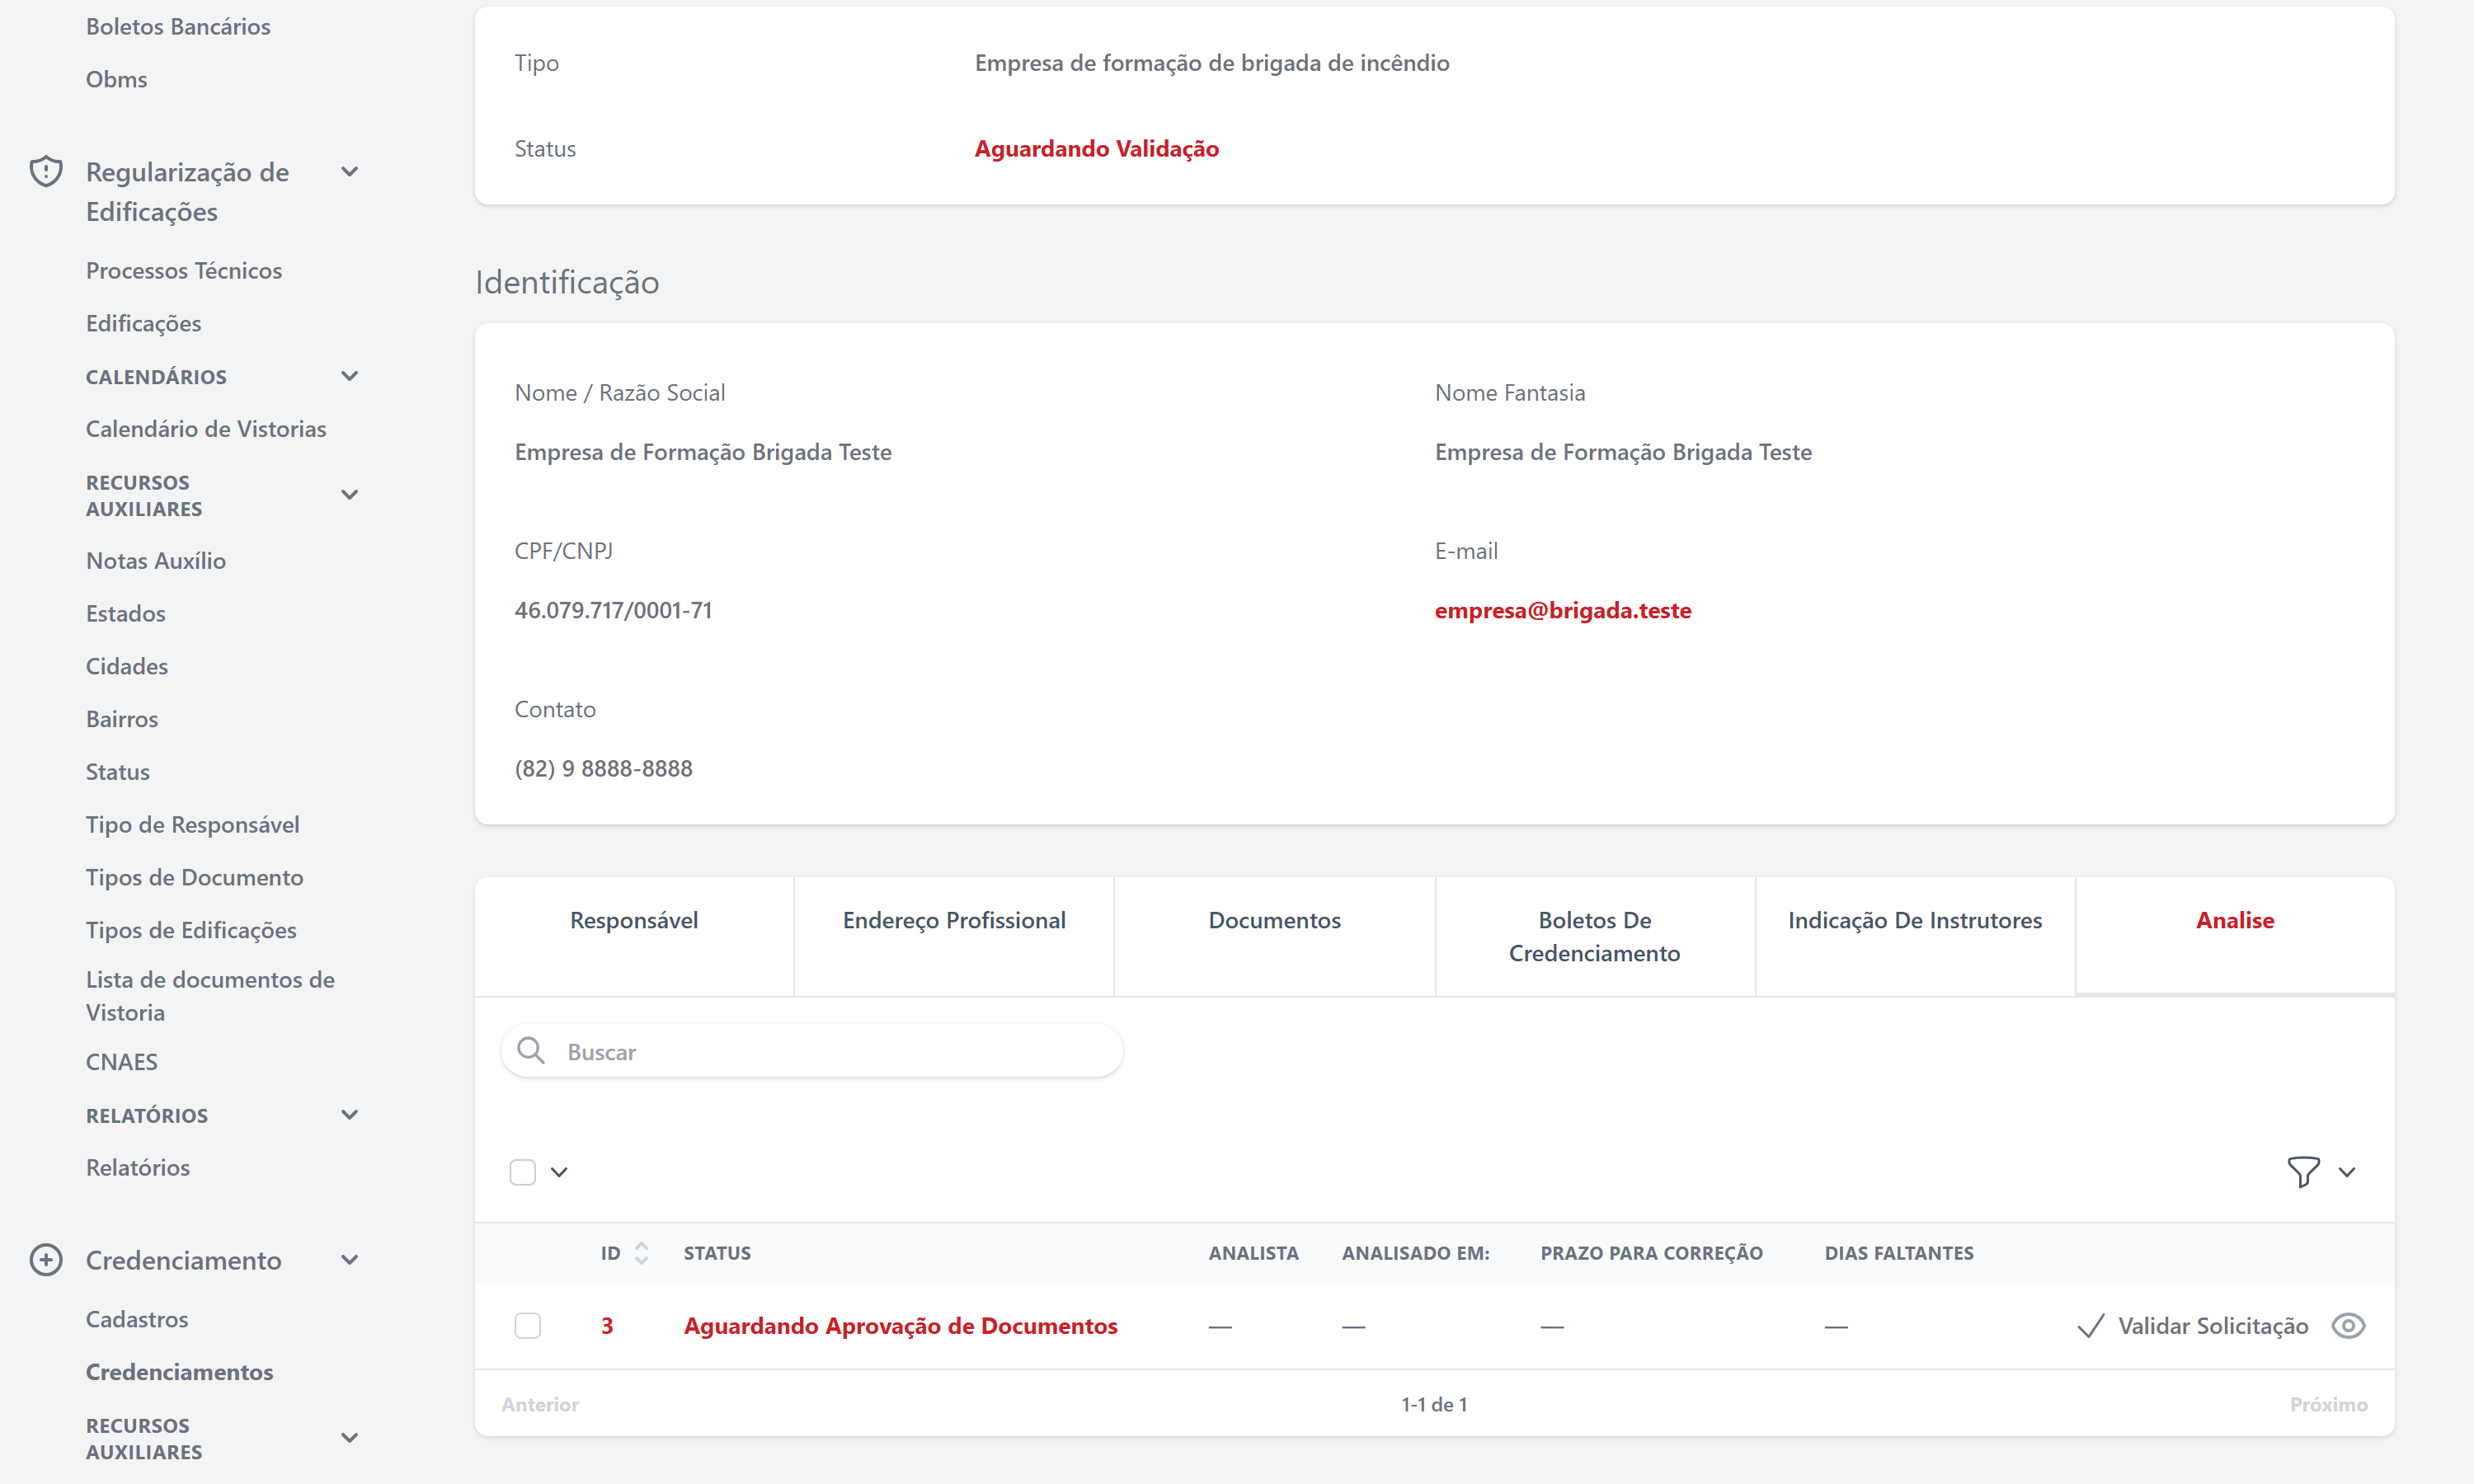The width and height of the screenshot is (2474, 1484).
Task: Click the plus-circle icon beside Credenciamento
Action: (x=46, y=1259)
